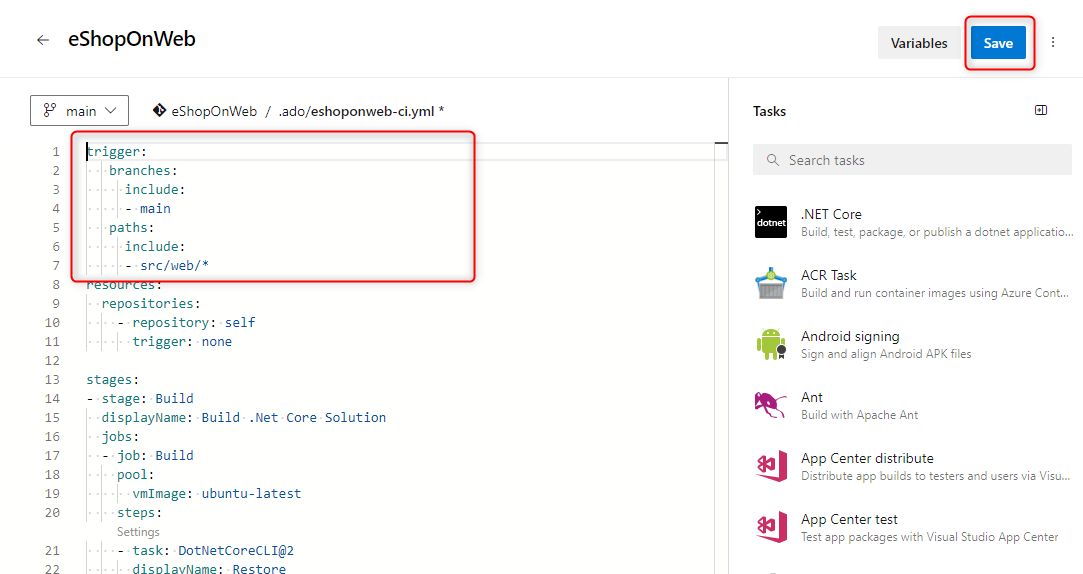Click the 'stages:' line
Screen dimensions: 1083x574
(113, 379)
